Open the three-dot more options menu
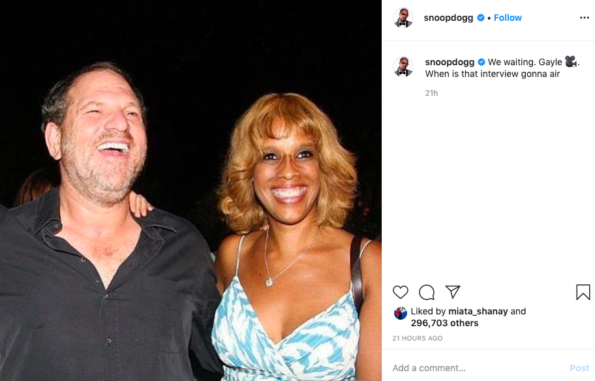Screen dimensions: 595x381 (584, 18)
